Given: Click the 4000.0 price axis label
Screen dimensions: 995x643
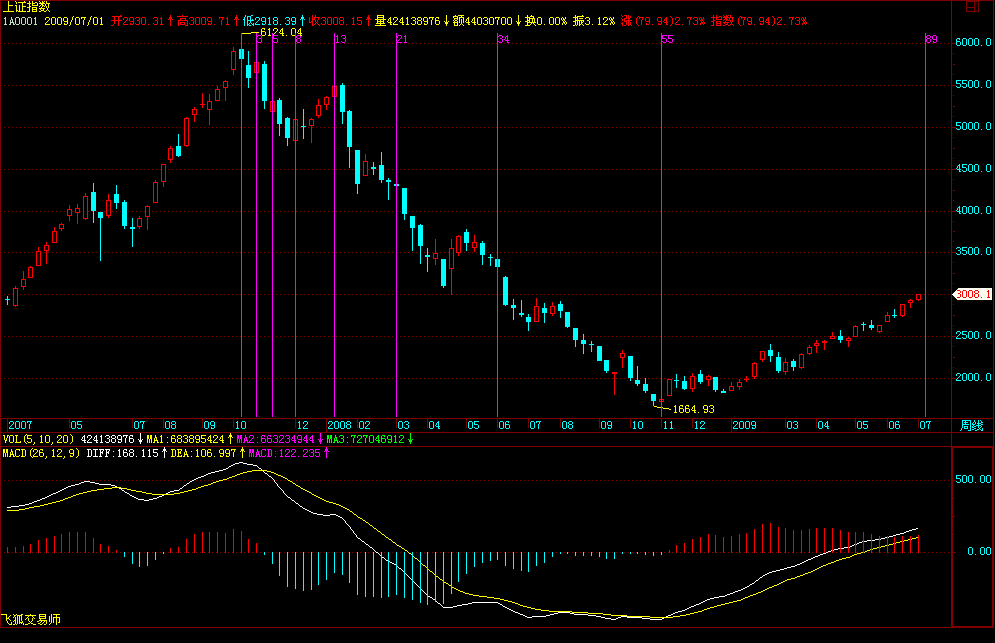Looking at the screenshot, I should [973, 210].
